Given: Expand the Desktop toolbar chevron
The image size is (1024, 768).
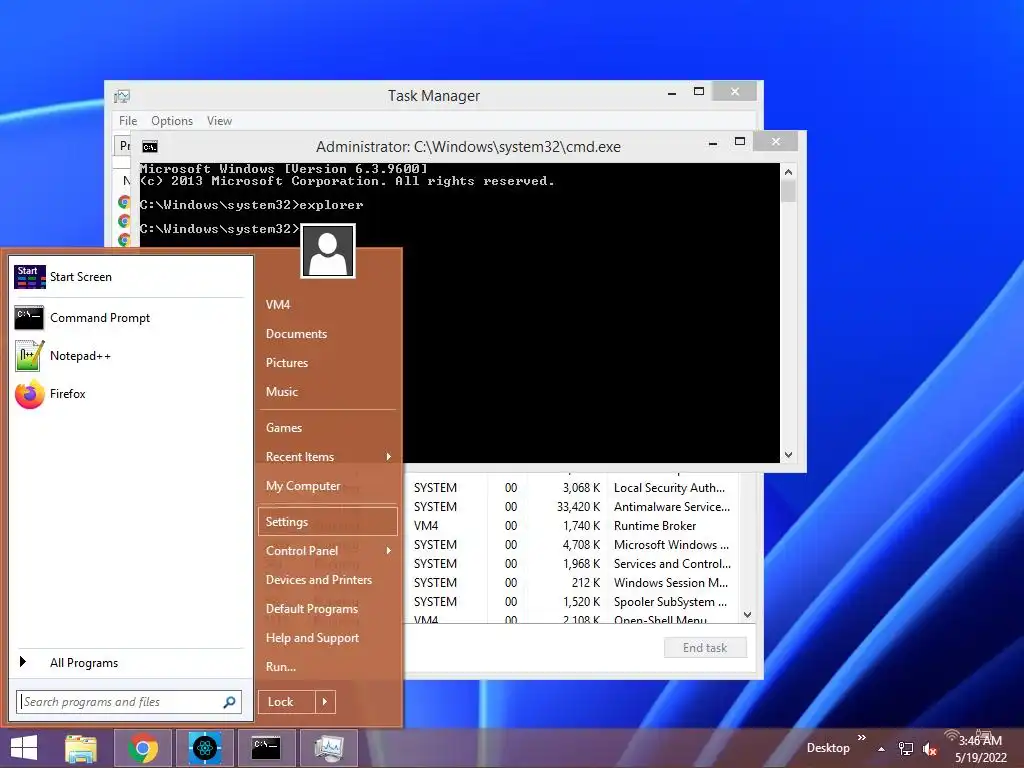Looking at the screenshot, I should click(x=861, y=738).
